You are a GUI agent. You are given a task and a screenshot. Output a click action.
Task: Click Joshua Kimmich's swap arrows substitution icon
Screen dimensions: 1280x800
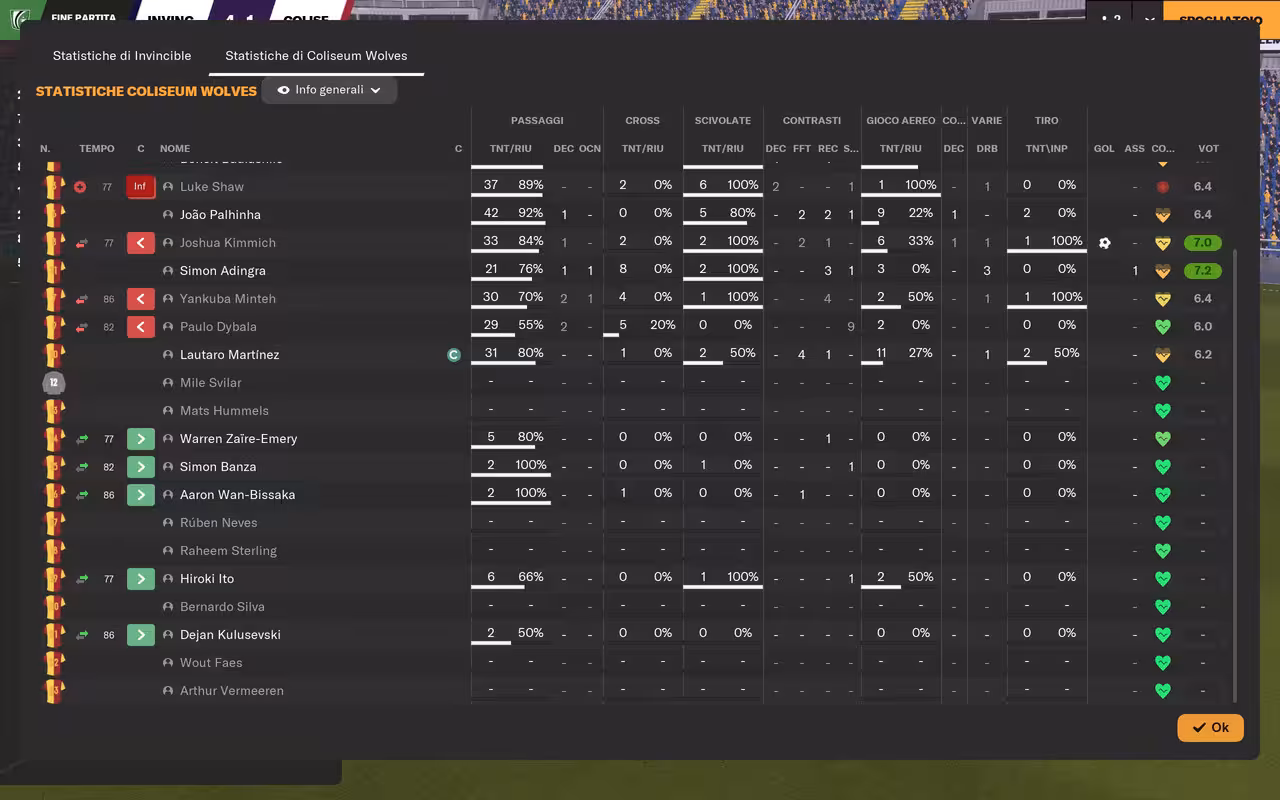82,243
